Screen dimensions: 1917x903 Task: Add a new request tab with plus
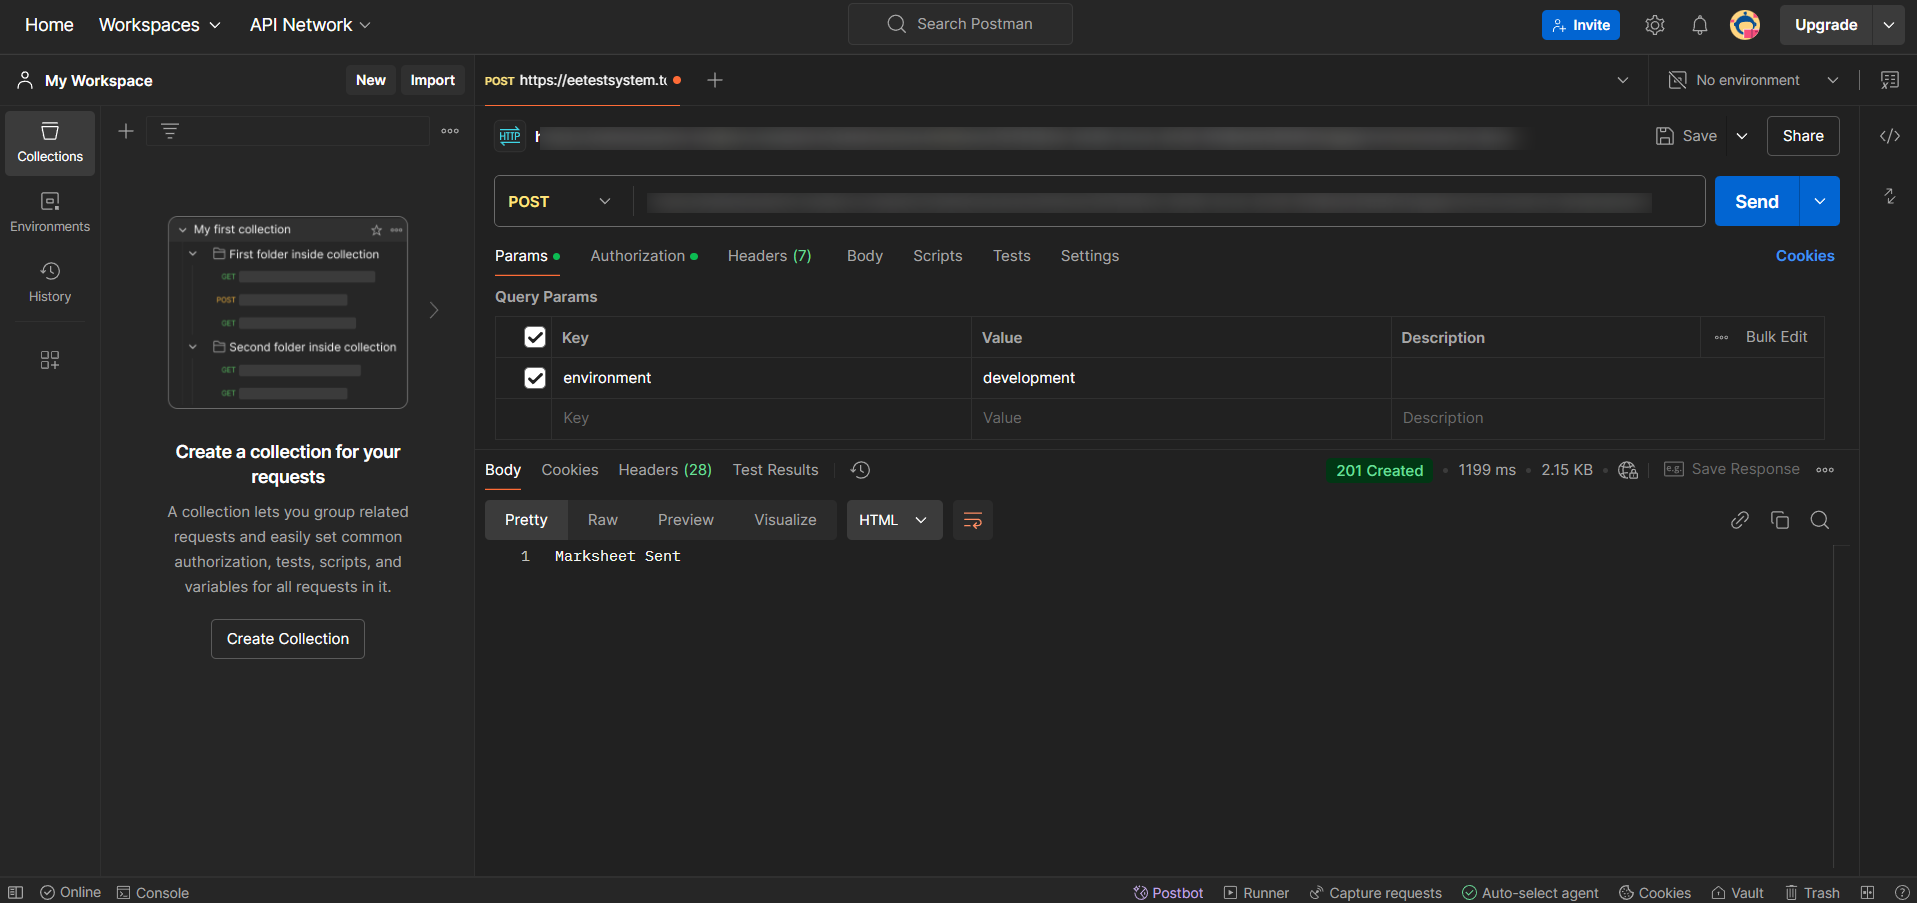(715, 80)
